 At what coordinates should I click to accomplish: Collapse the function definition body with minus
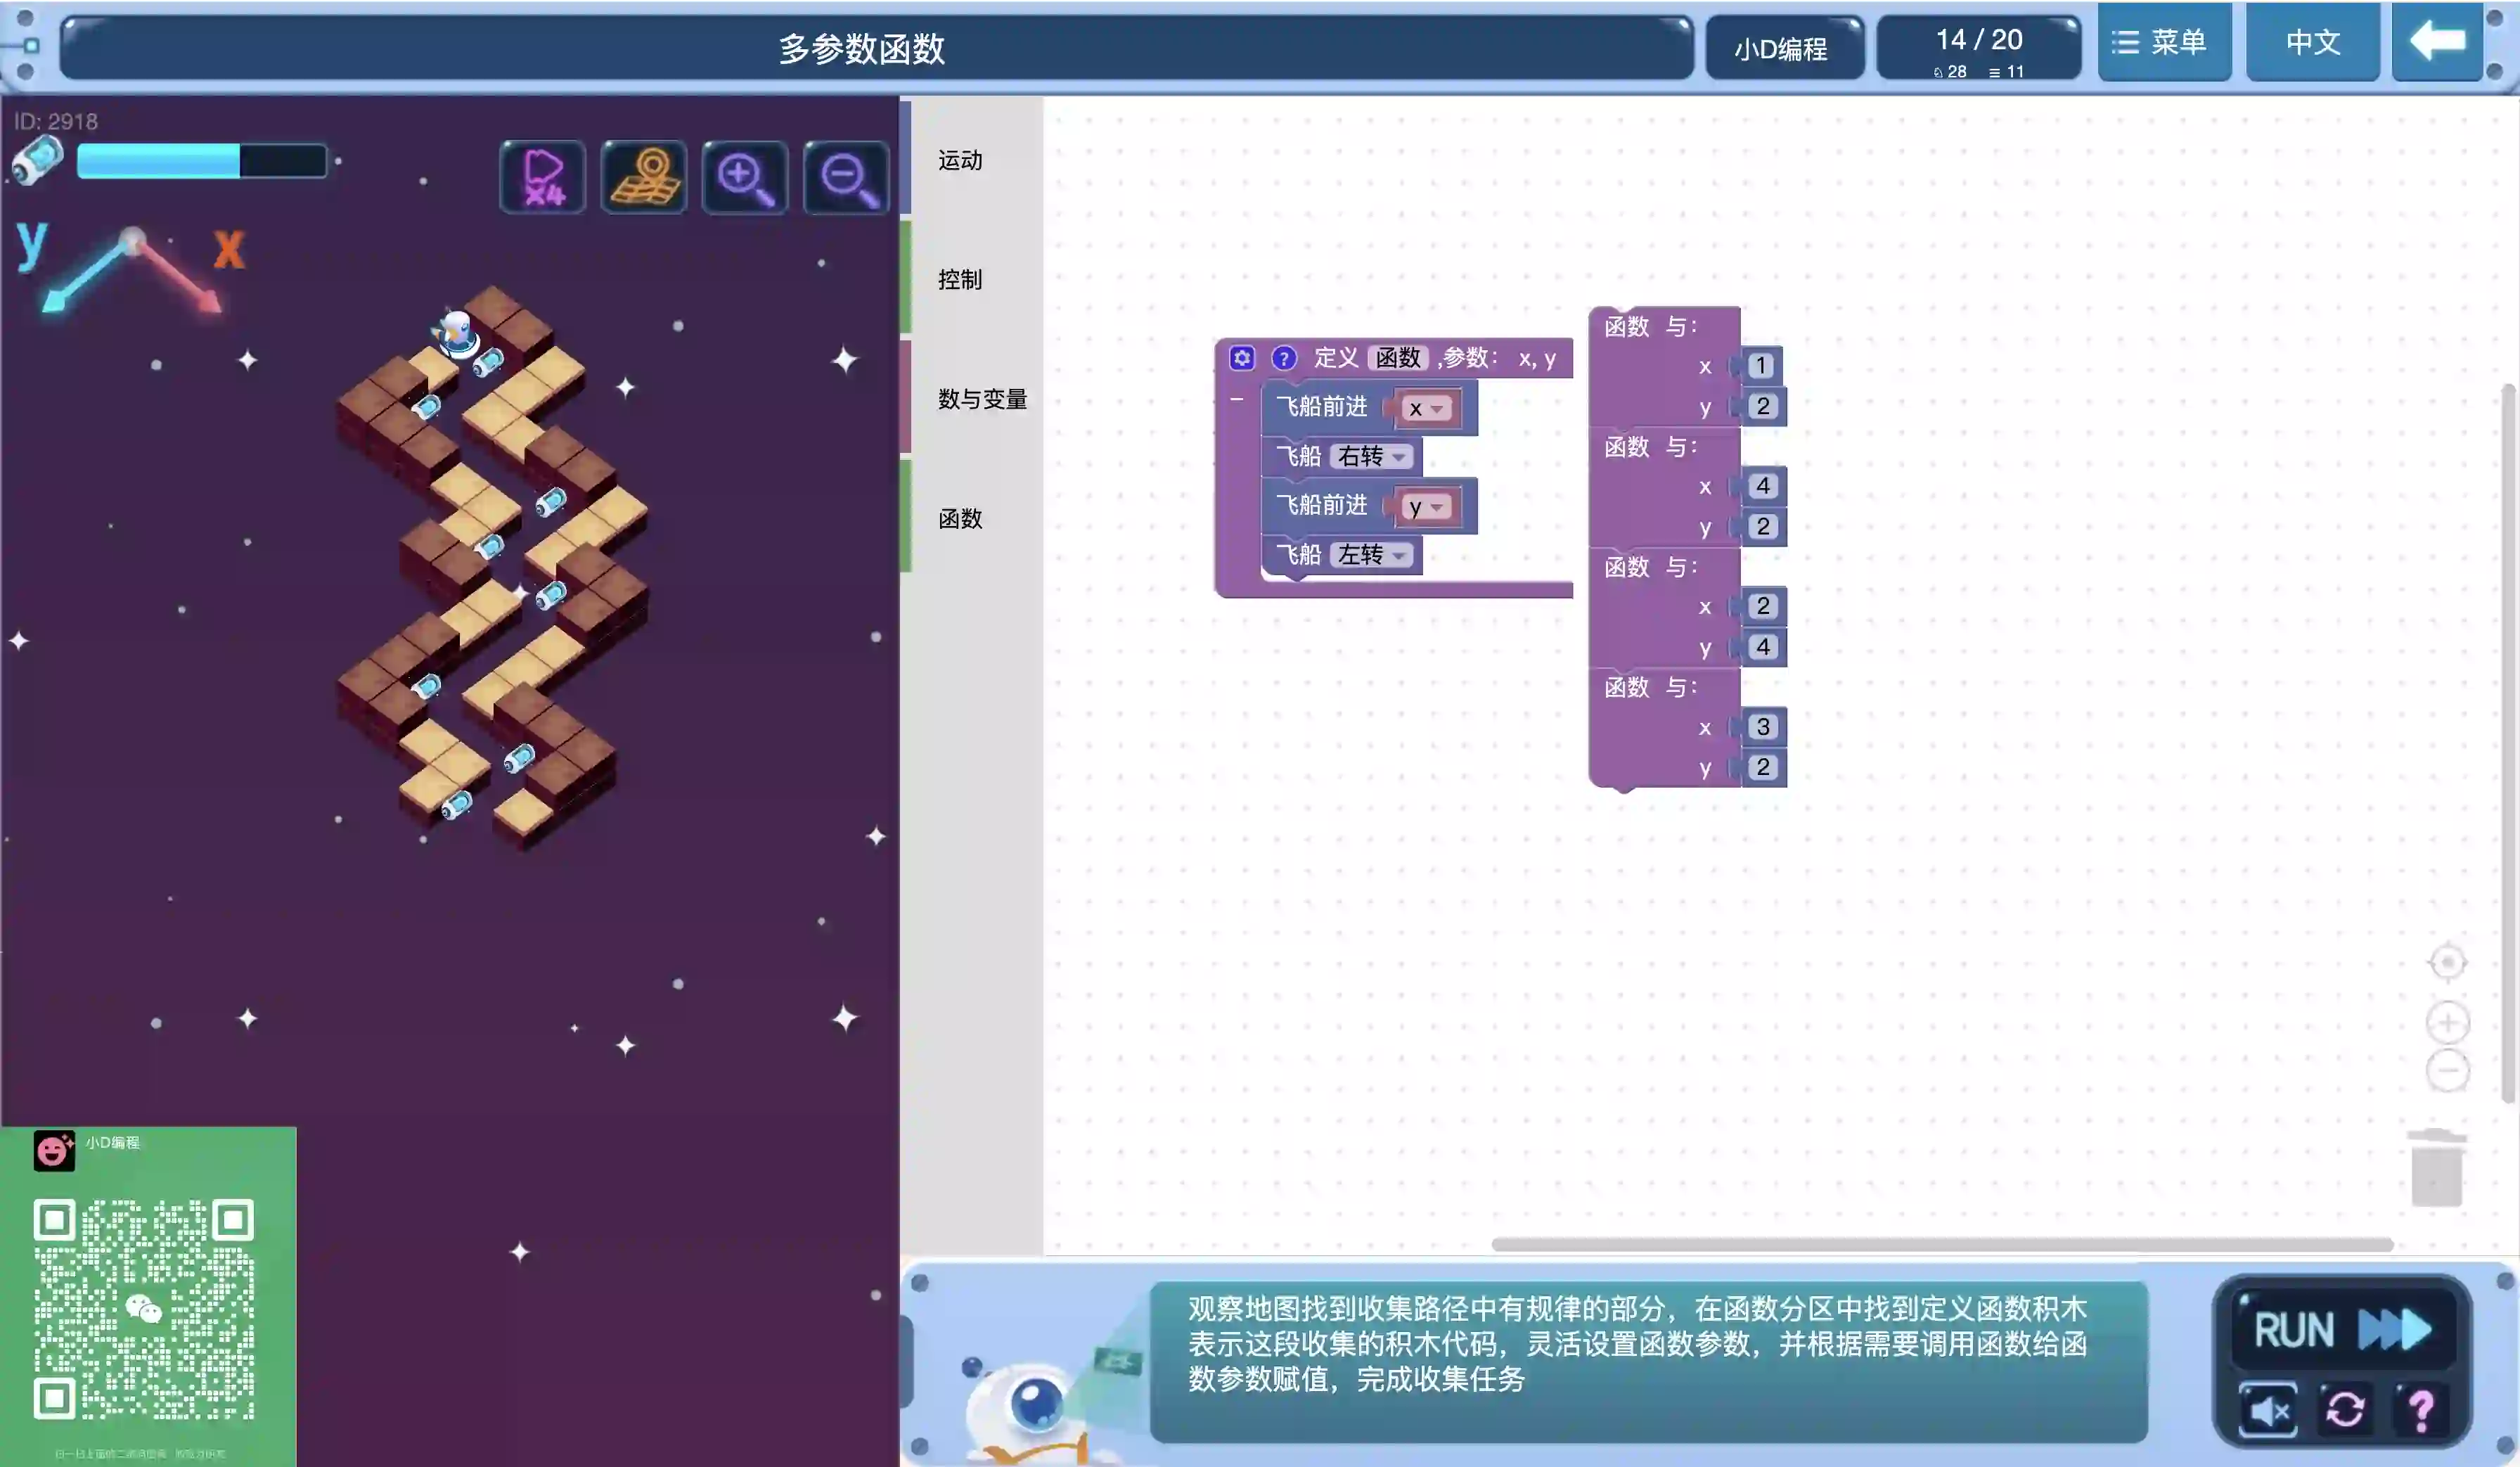click(1237, 399)
